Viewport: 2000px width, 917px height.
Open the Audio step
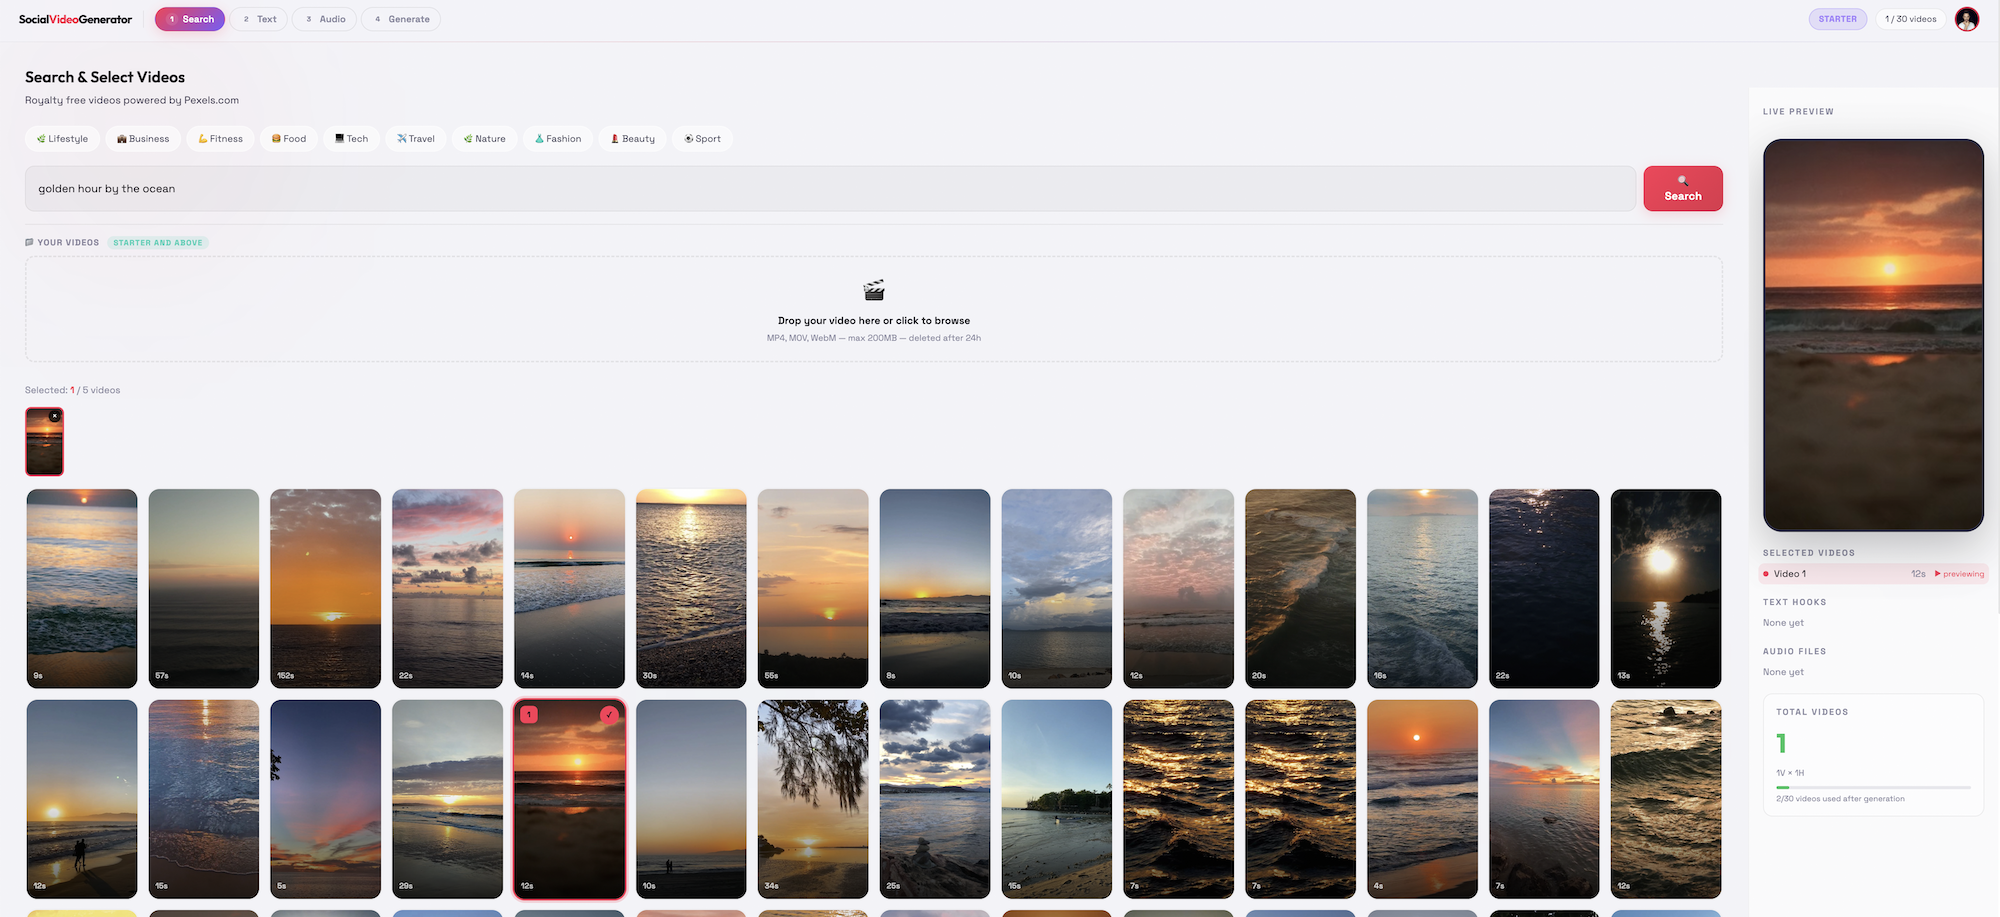324,18
